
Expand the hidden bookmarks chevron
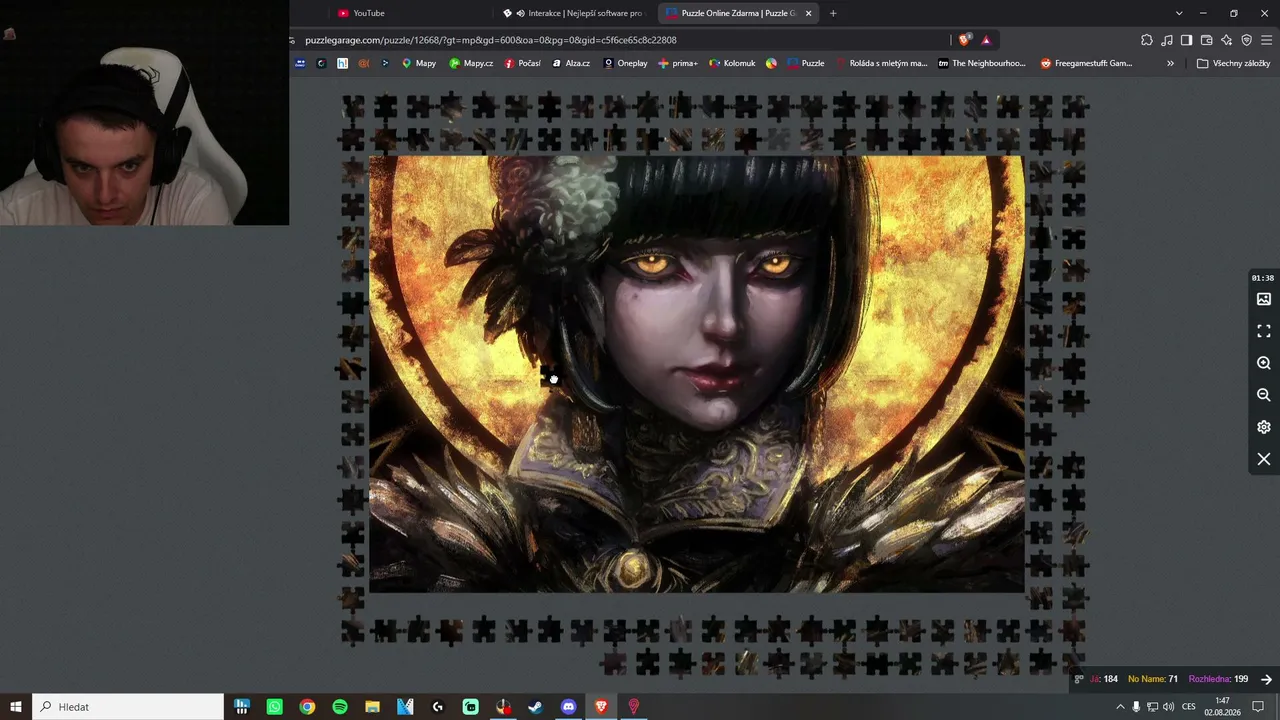(1170, 63)
